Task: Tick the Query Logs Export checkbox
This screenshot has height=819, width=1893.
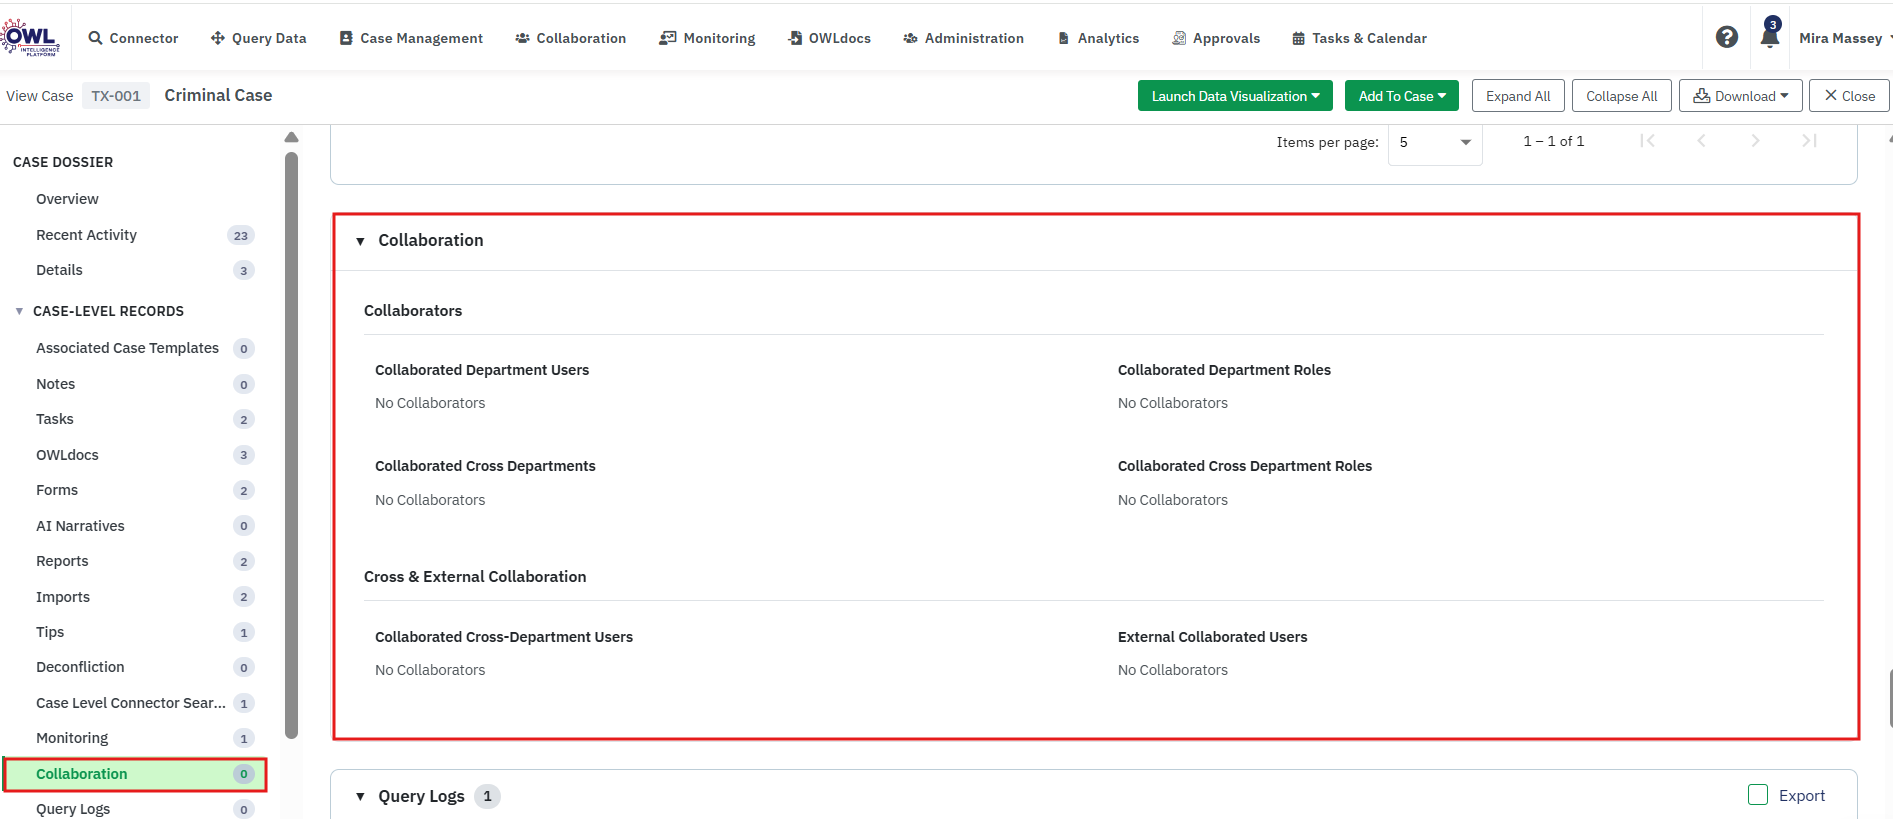Action: [1758, 795]
